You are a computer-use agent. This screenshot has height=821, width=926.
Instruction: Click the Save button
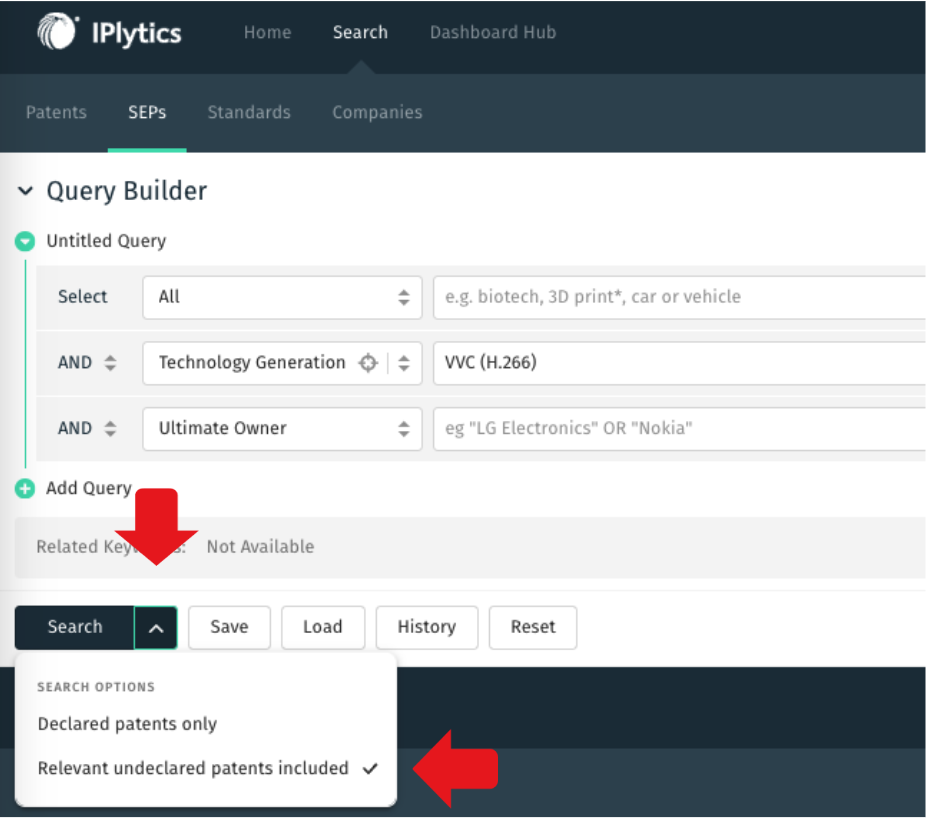pyautogui.click(x=229, y=628)
